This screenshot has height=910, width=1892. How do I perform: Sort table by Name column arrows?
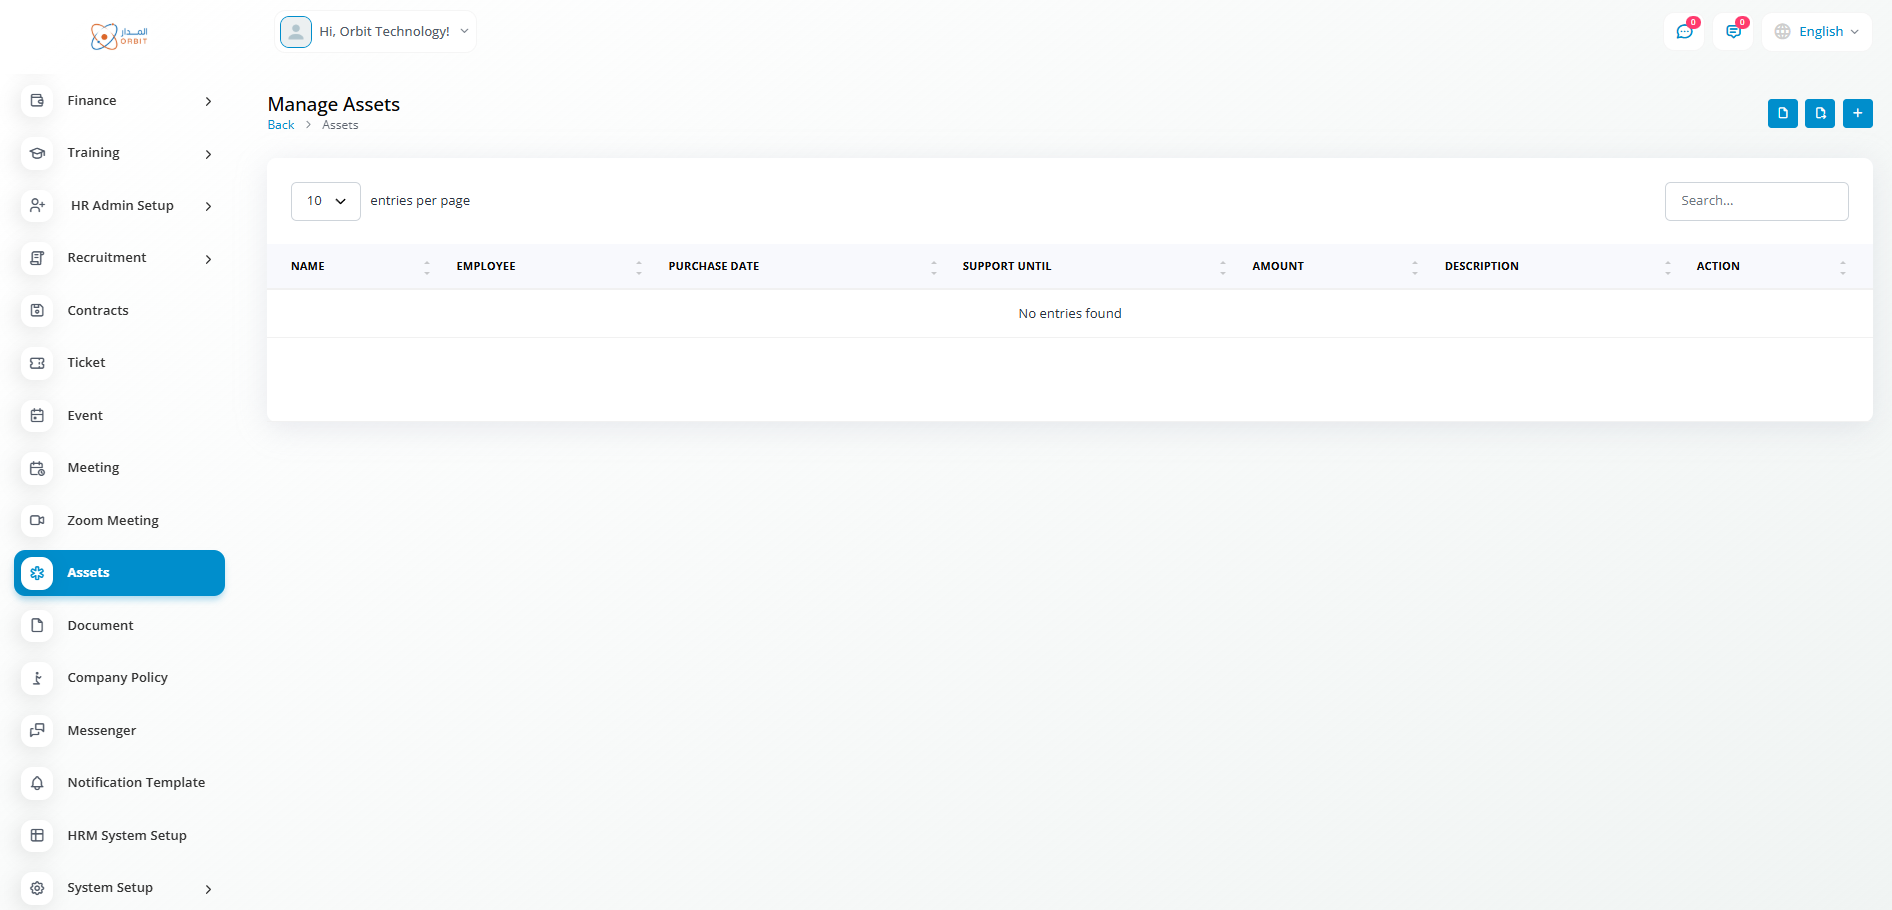(427, 267)
